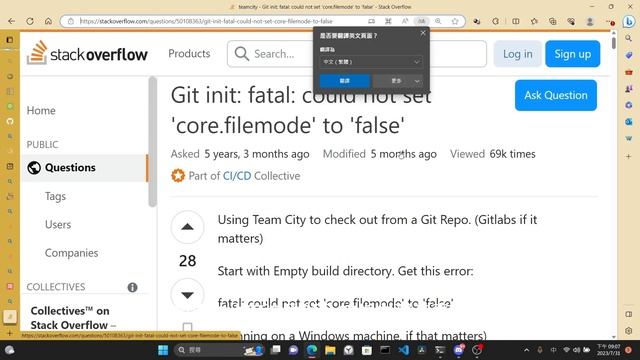Go back using the browser back arrow
This screenshot has width=640, height=360.
point(11,21)
